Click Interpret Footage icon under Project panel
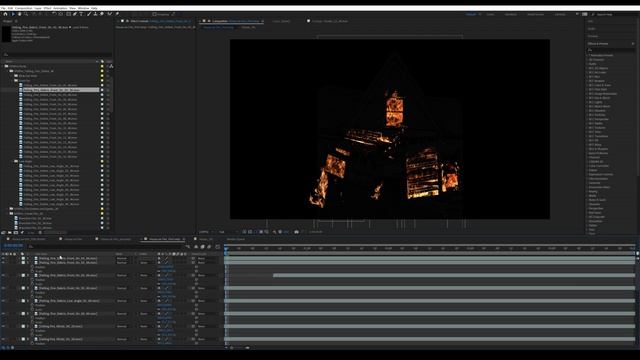The width and height of the screenshot is (640, 360). pos(3,233)
